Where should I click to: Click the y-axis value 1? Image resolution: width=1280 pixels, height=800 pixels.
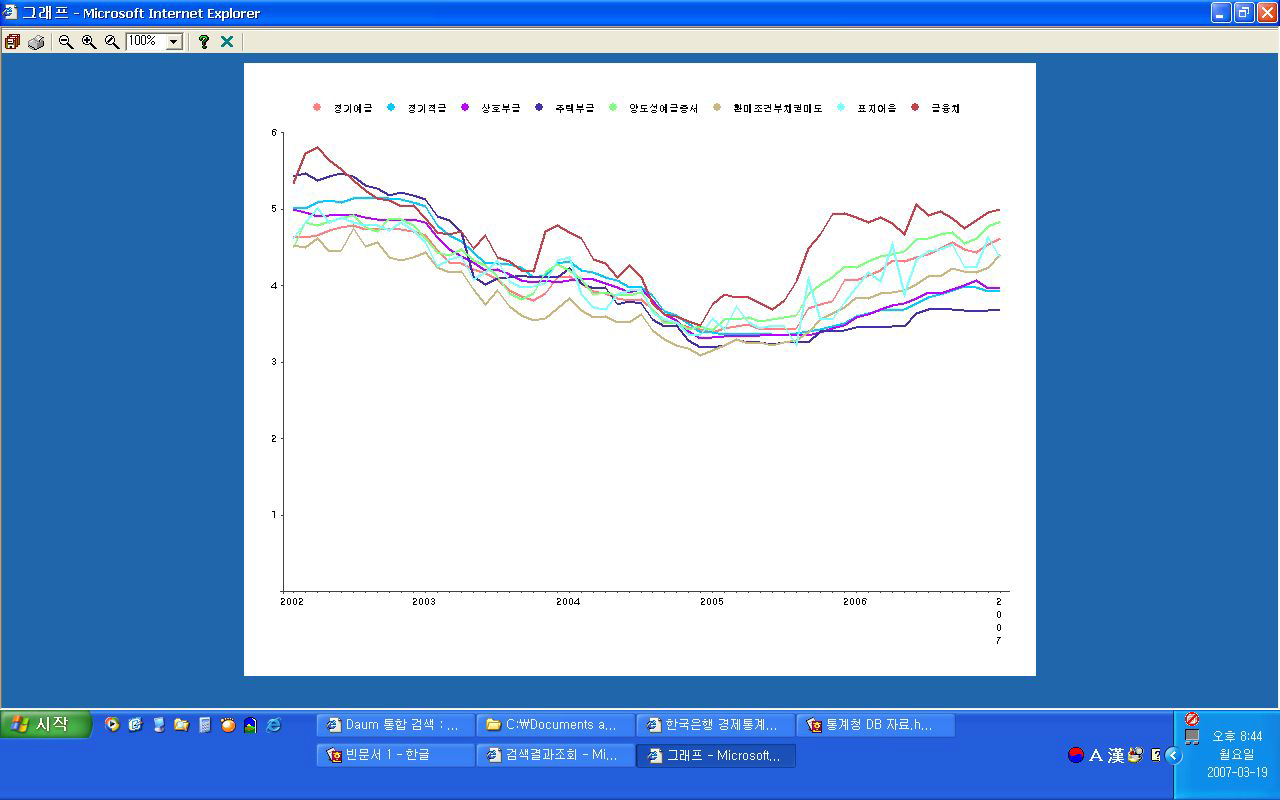pos(274,515)
